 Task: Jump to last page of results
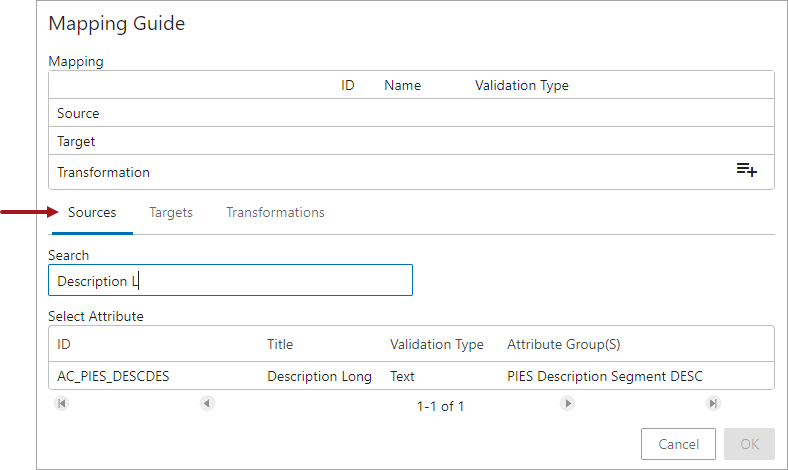pos(713,403)
